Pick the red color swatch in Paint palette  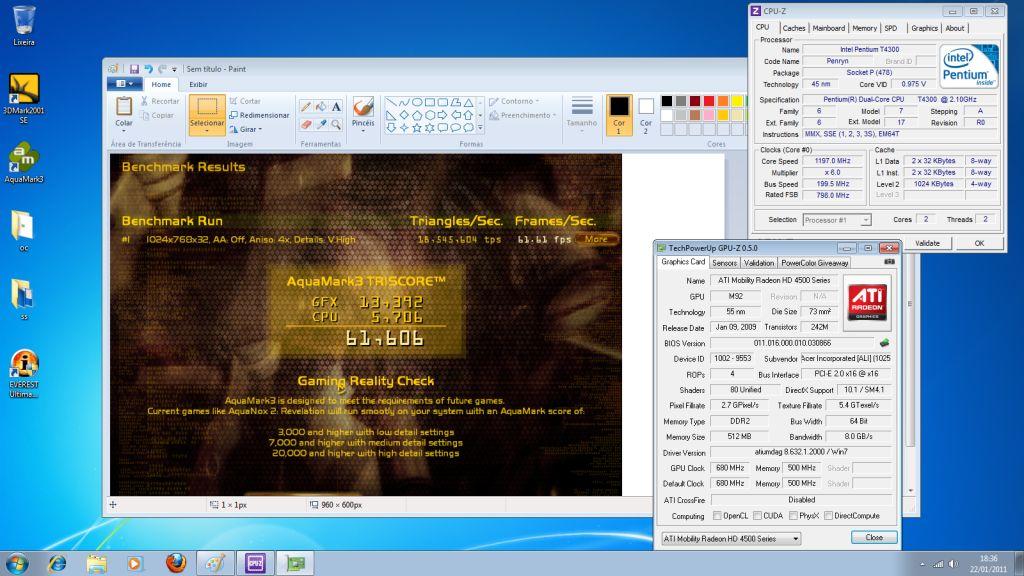tap(709, 101)
